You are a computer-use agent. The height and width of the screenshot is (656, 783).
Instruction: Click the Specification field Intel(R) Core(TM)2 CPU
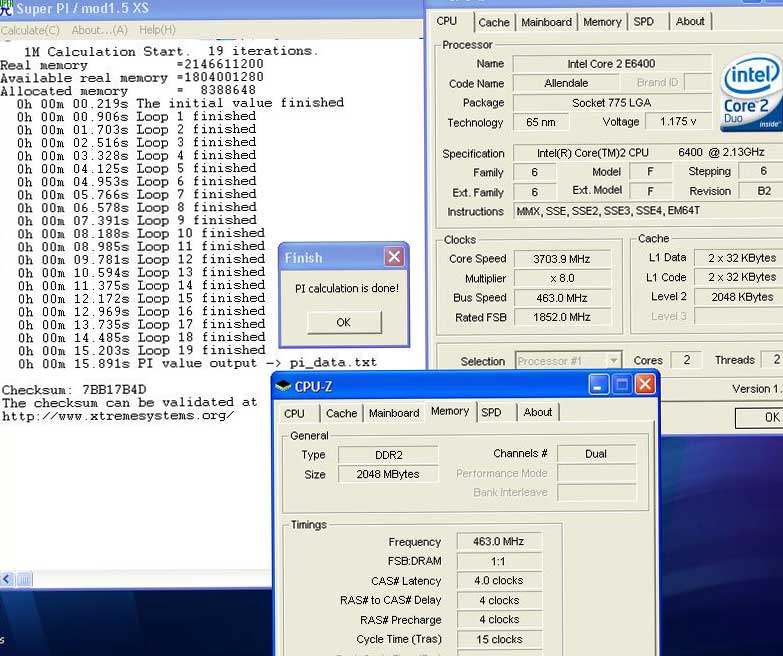(648, 153)
